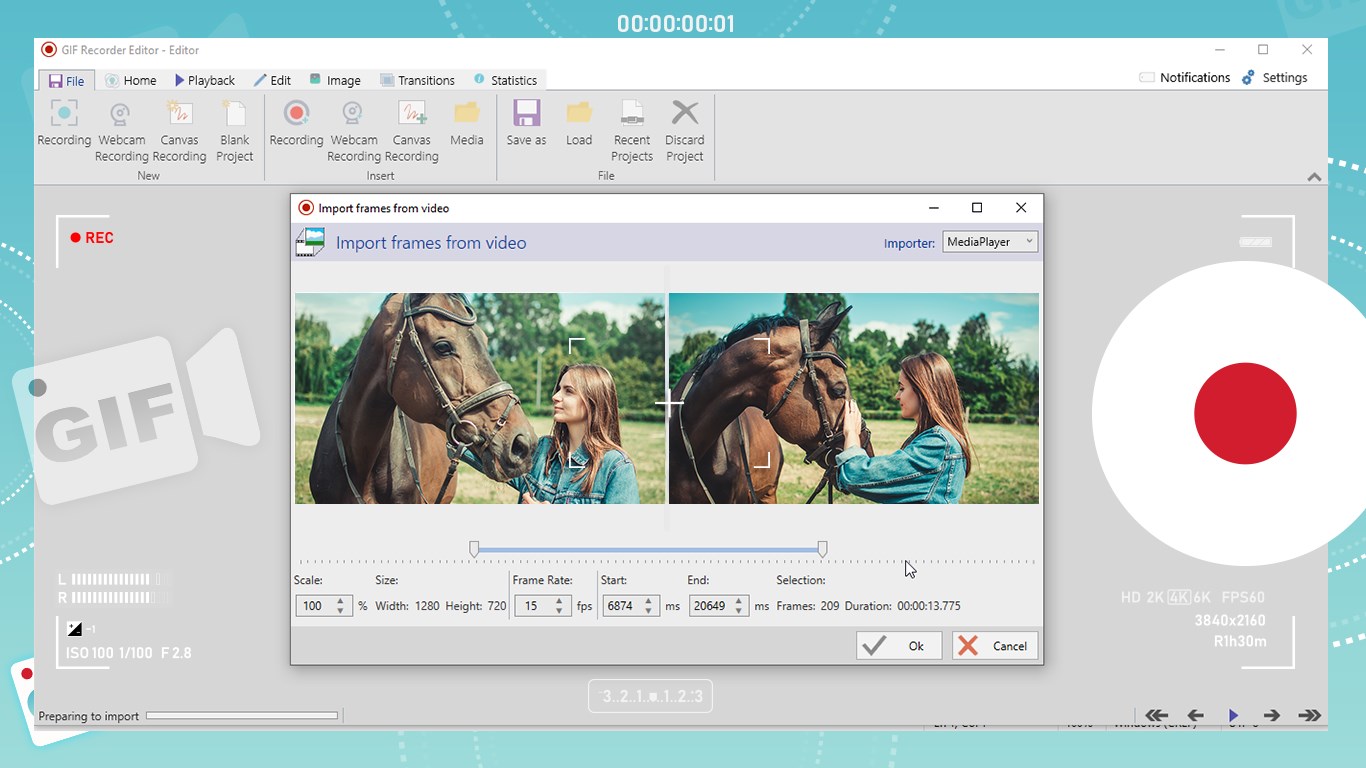Cancel the import frames dialog

coord(995,646)
